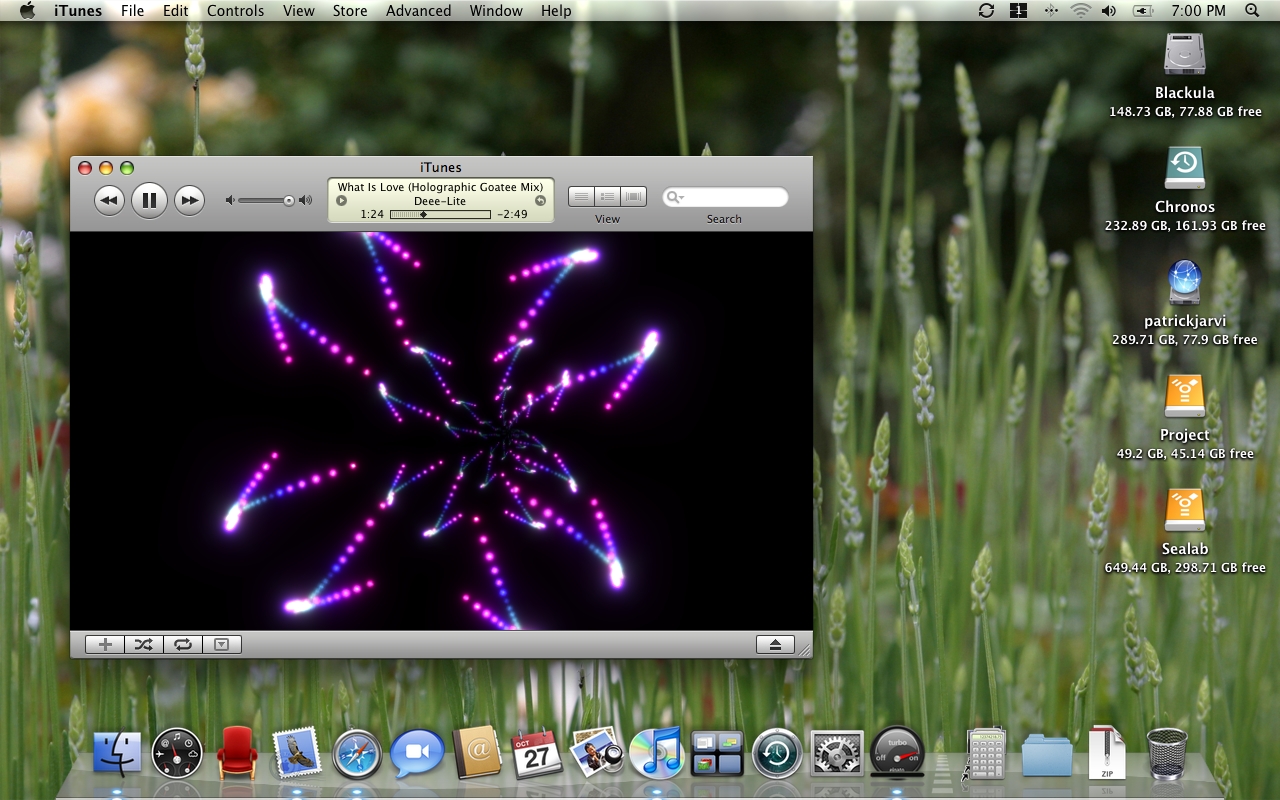
Task: Click the iTunes volume slider knob
Action: [289, 200]
